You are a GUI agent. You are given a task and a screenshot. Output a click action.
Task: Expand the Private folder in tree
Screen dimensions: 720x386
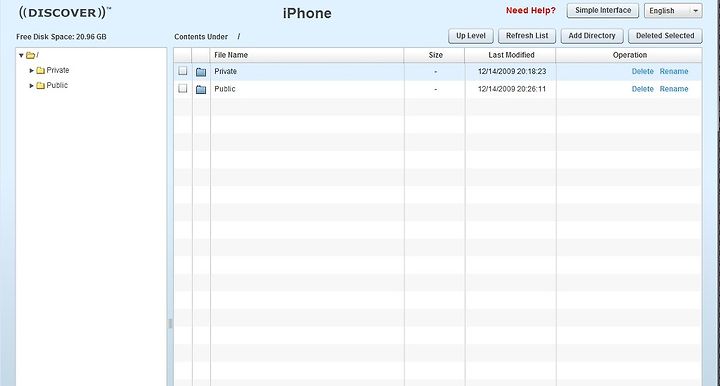pyautogui.click(x=32, y=71)
